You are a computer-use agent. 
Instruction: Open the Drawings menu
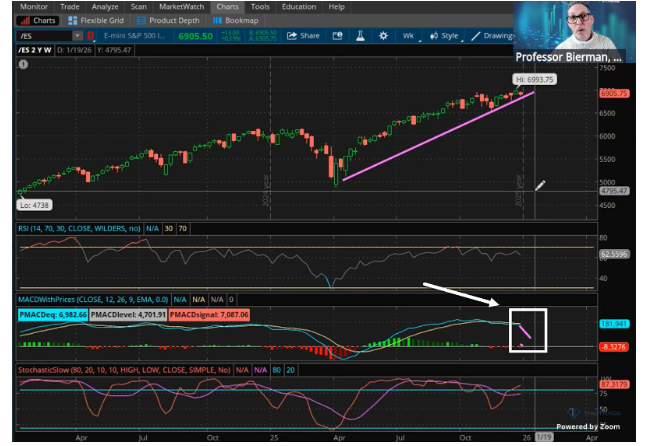pyautogui.click(x=492, y=36)
